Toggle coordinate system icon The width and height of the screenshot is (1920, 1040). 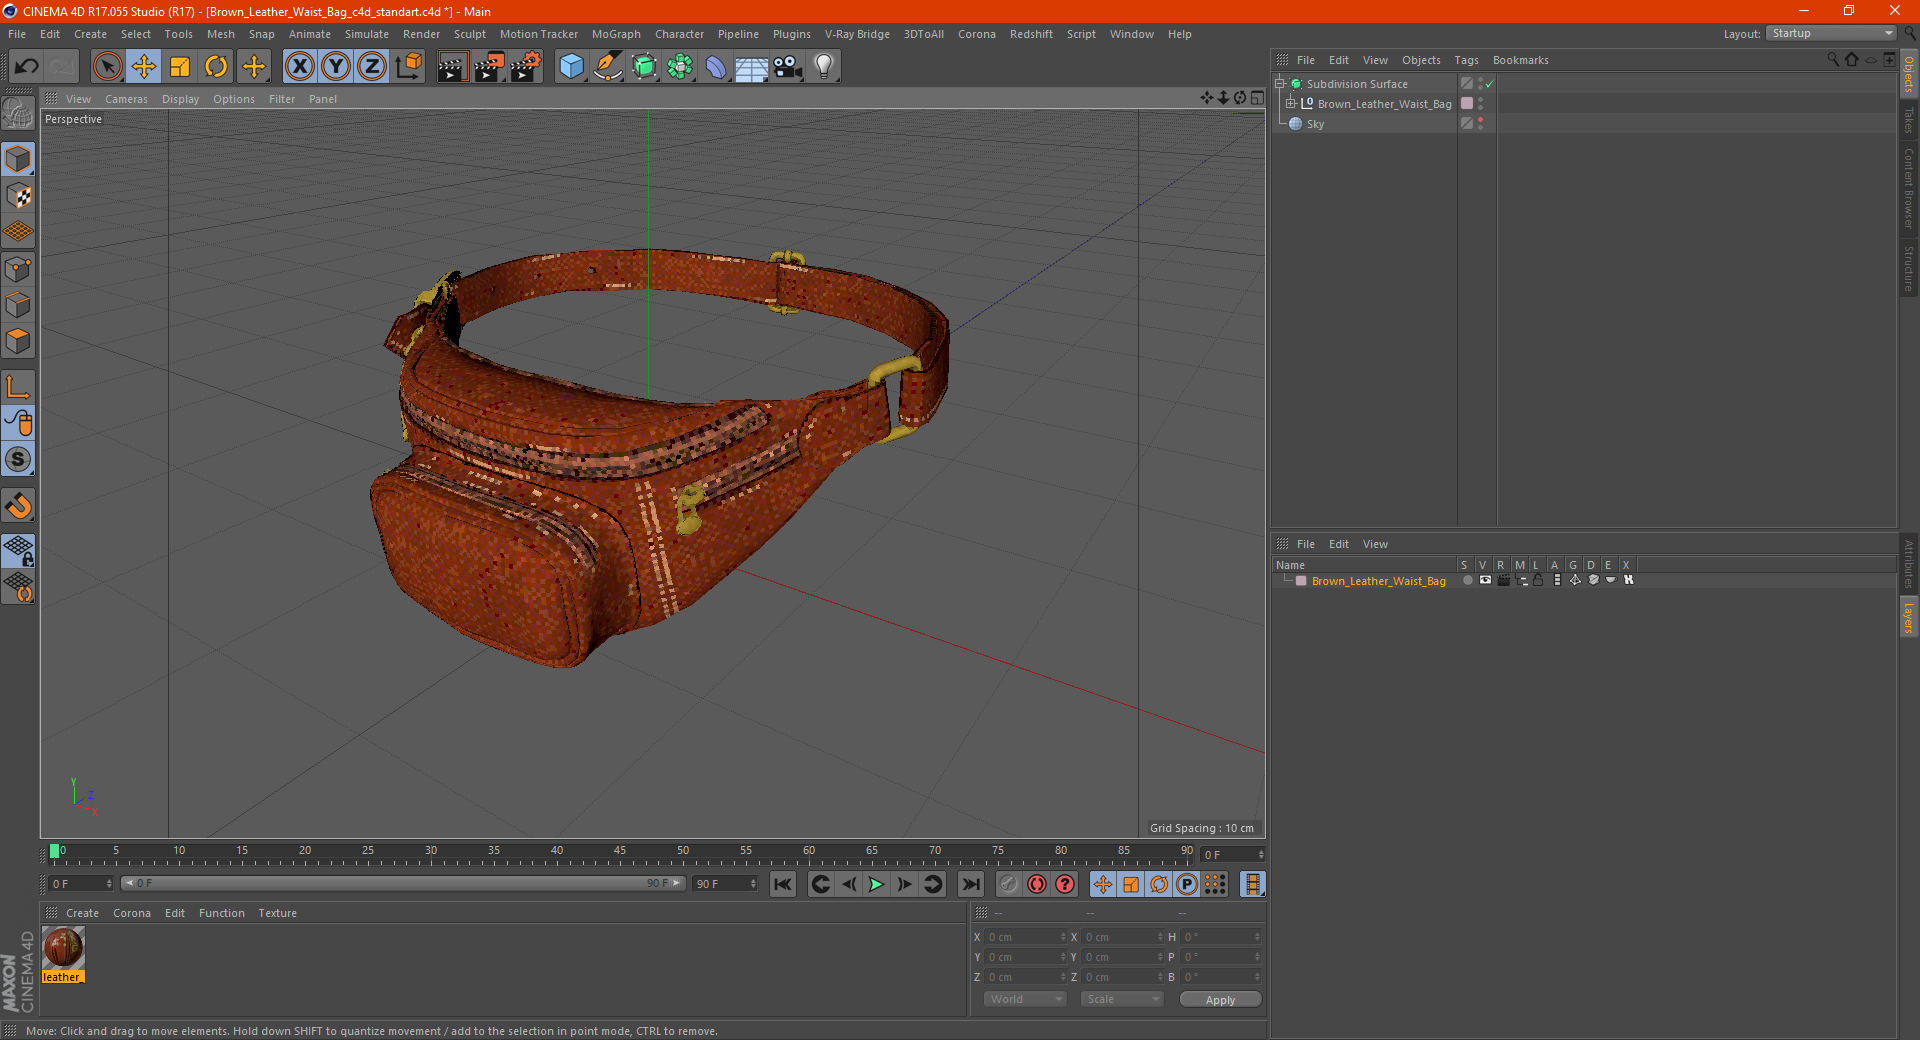pos(409,67)
